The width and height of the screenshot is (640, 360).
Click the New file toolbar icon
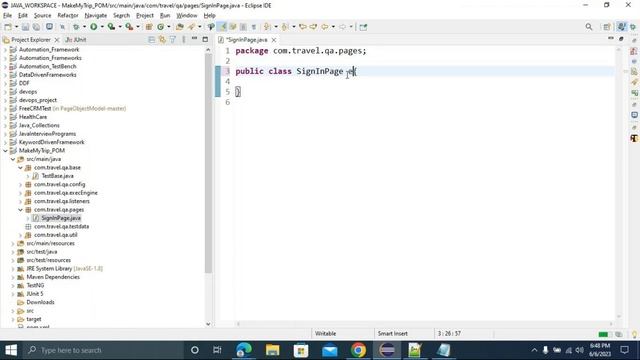tap(8, 27)
